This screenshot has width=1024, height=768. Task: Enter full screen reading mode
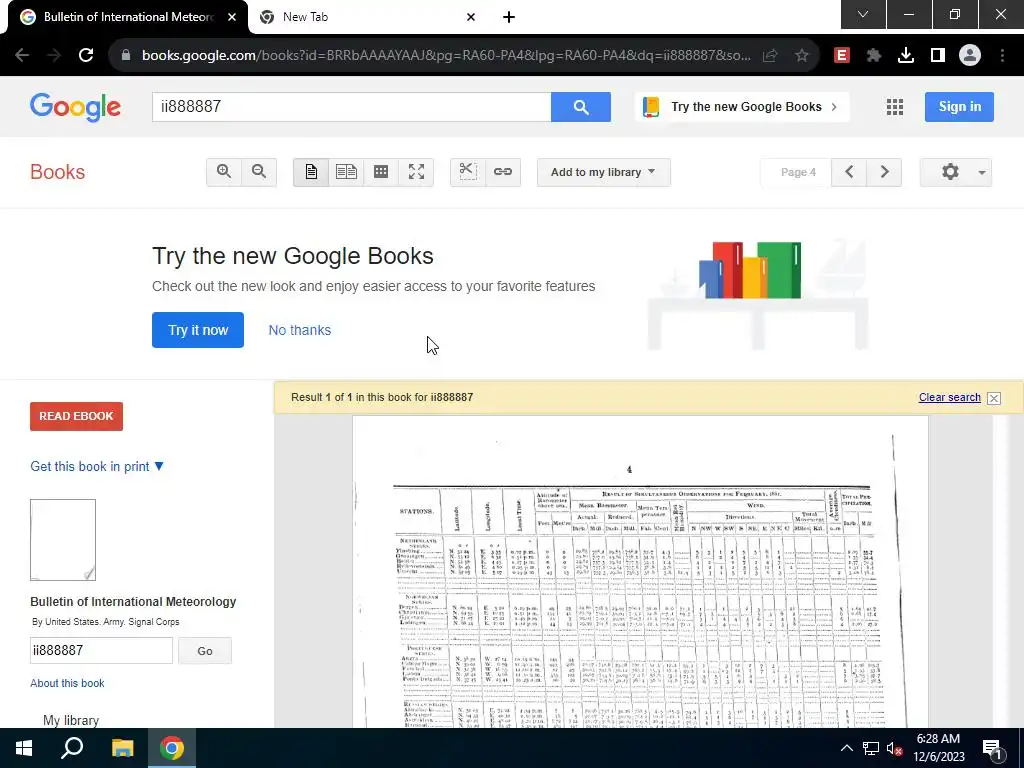[x=417, y=172]
